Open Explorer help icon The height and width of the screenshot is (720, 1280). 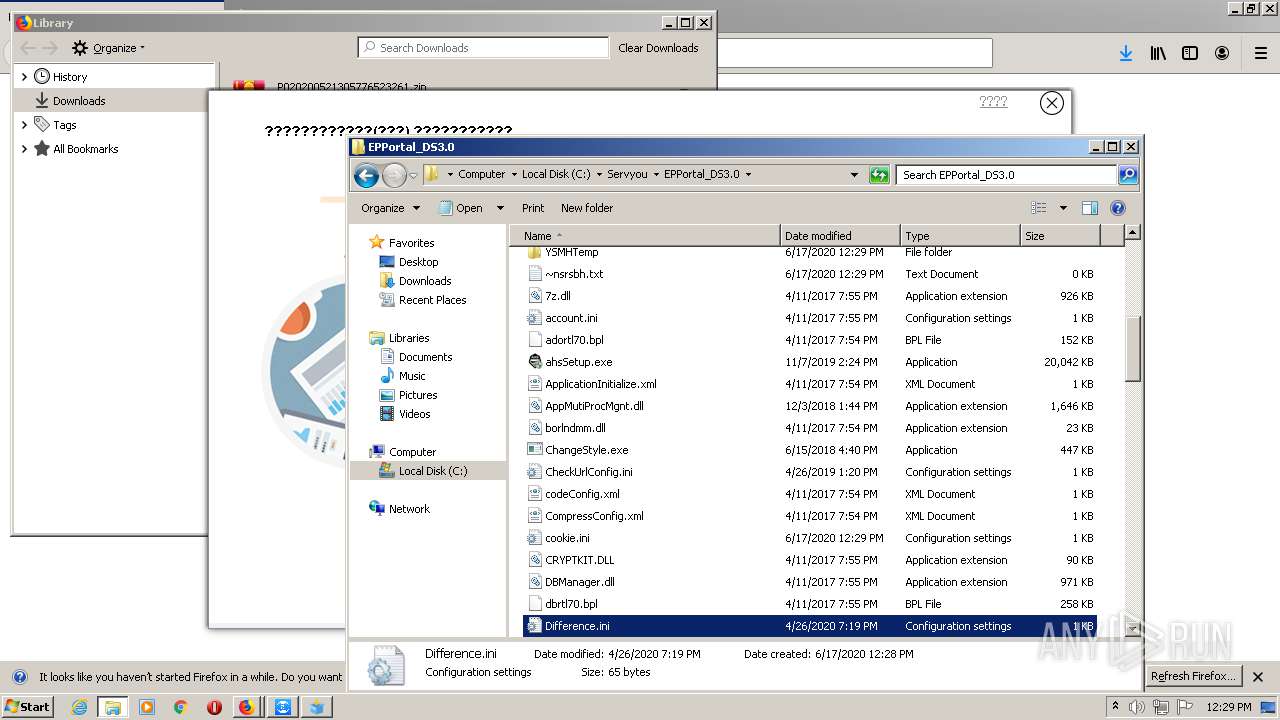tap(1118, 208)
